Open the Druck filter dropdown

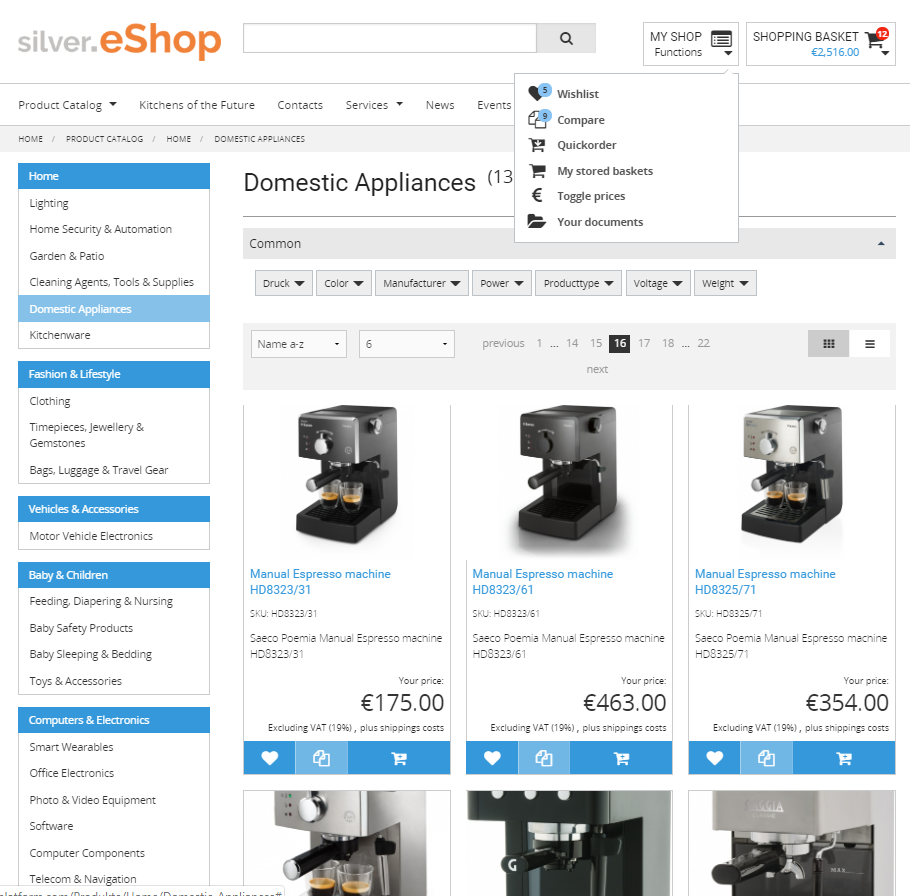(284, 283)
